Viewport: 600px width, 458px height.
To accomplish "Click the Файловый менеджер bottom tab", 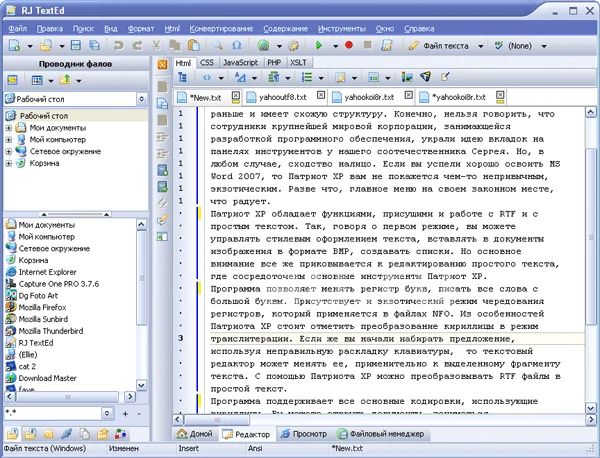I will [381, 434].
